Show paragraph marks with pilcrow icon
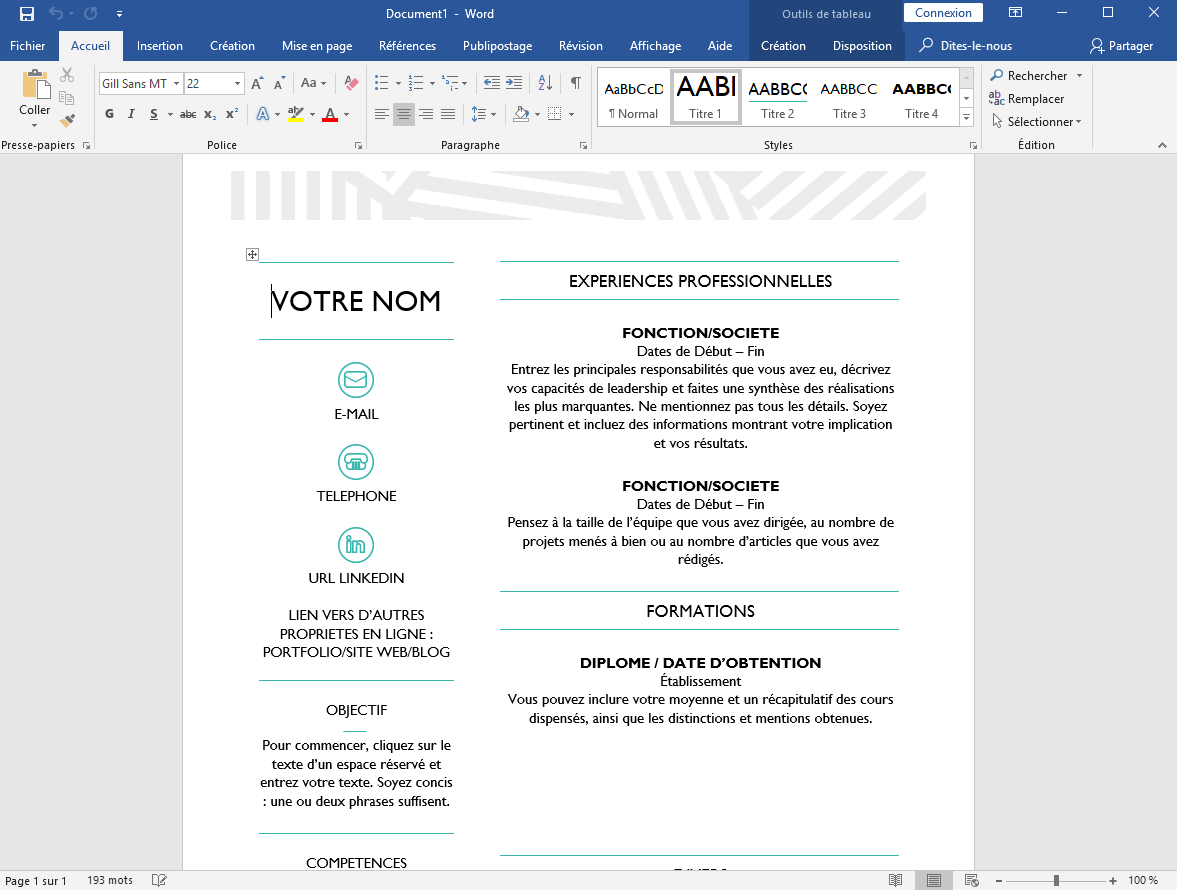Viewport: 1177px width, 890px height. click(x=575, y=83)
